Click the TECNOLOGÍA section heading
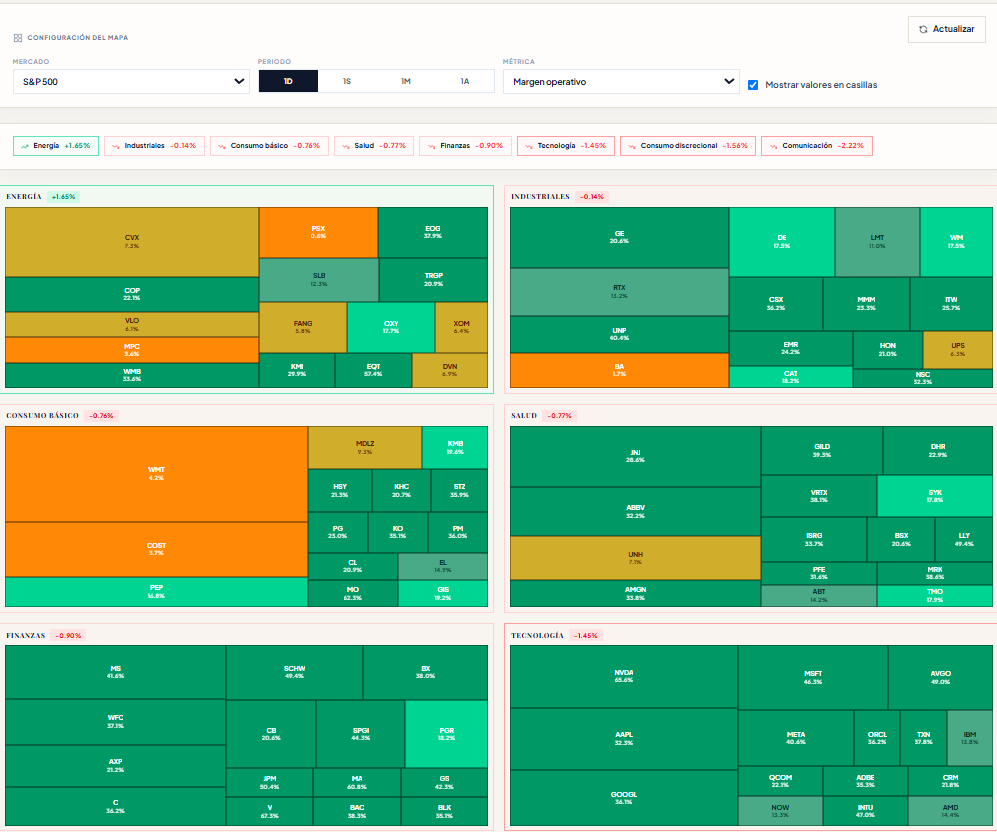The height and width of the screenshot is (832, 997). tap(537, 636)
